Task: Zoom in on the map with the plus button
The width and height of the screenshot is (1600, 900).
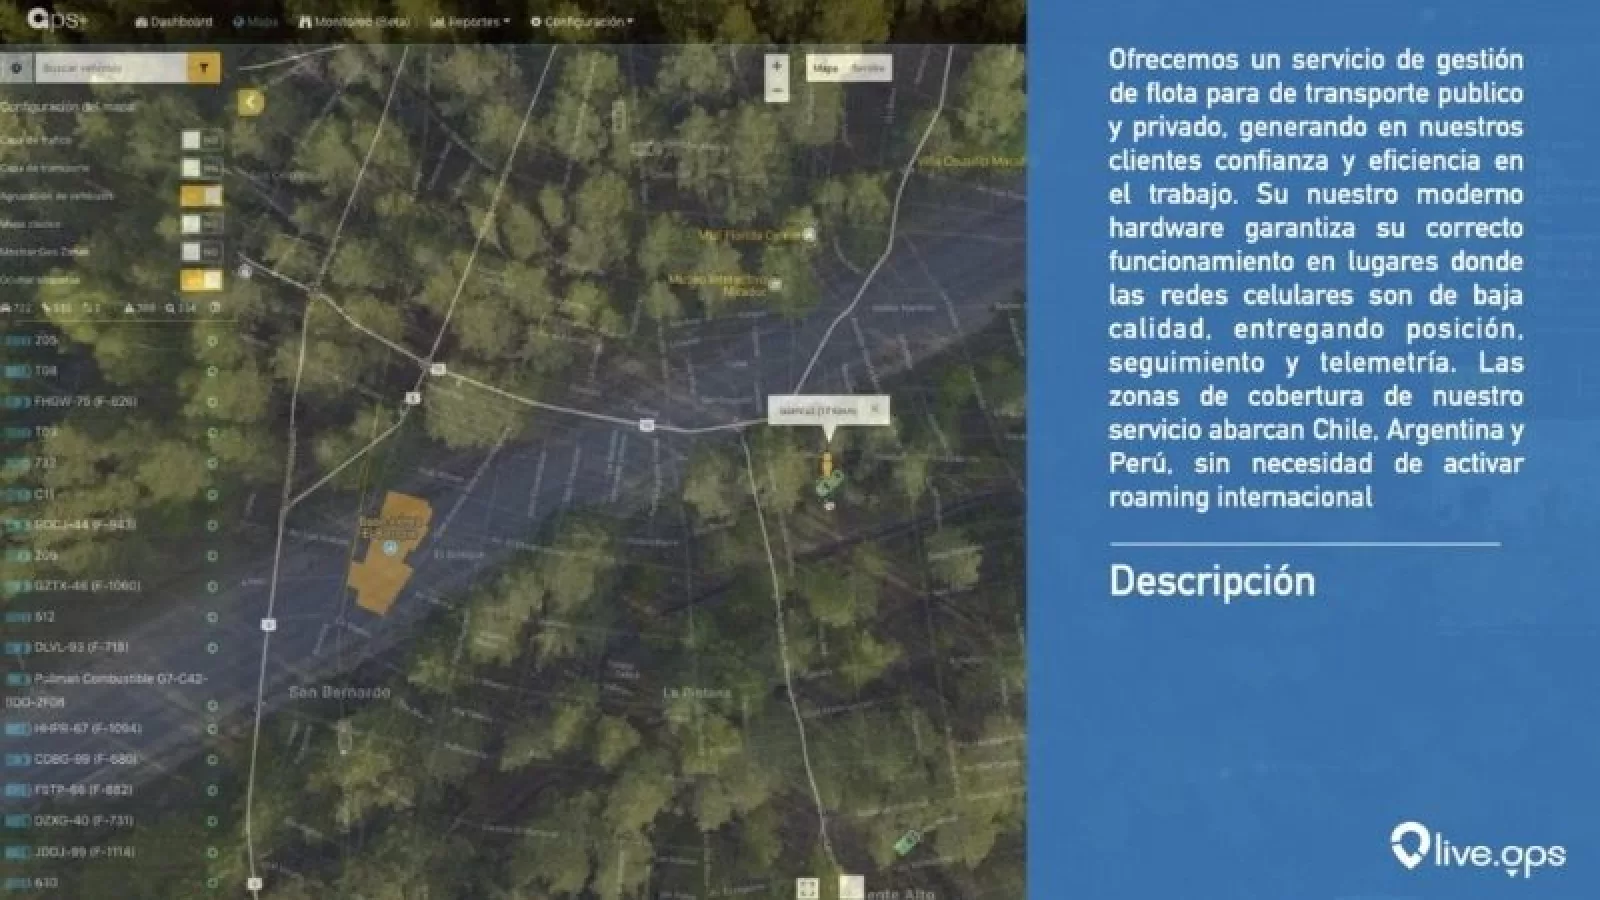Action: (x=777, y=66)
